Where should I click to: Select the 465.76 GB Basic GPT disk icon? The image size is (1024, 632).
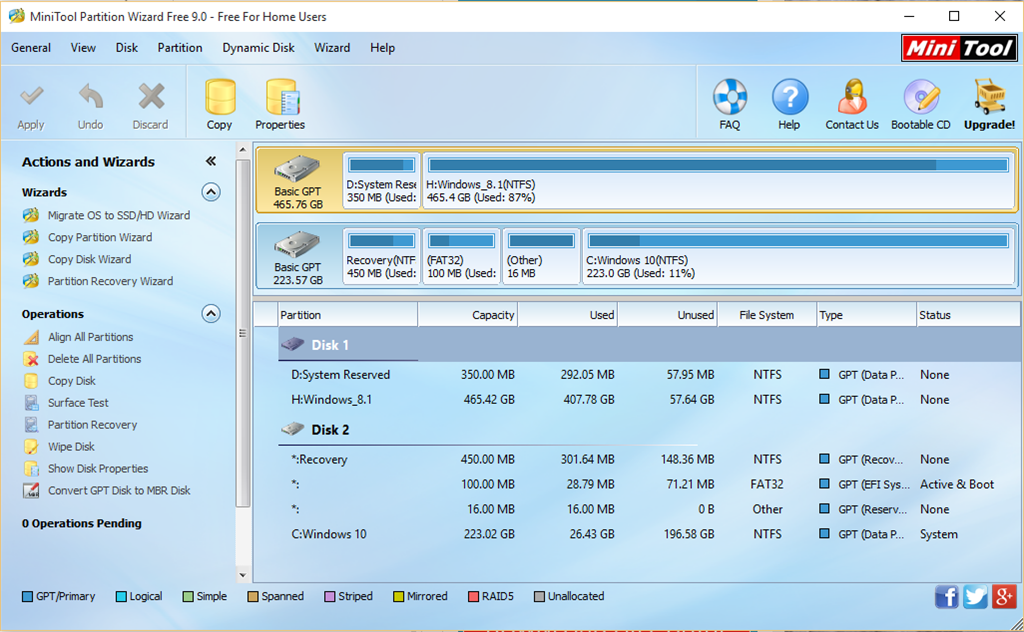click(x=297, y=168)
